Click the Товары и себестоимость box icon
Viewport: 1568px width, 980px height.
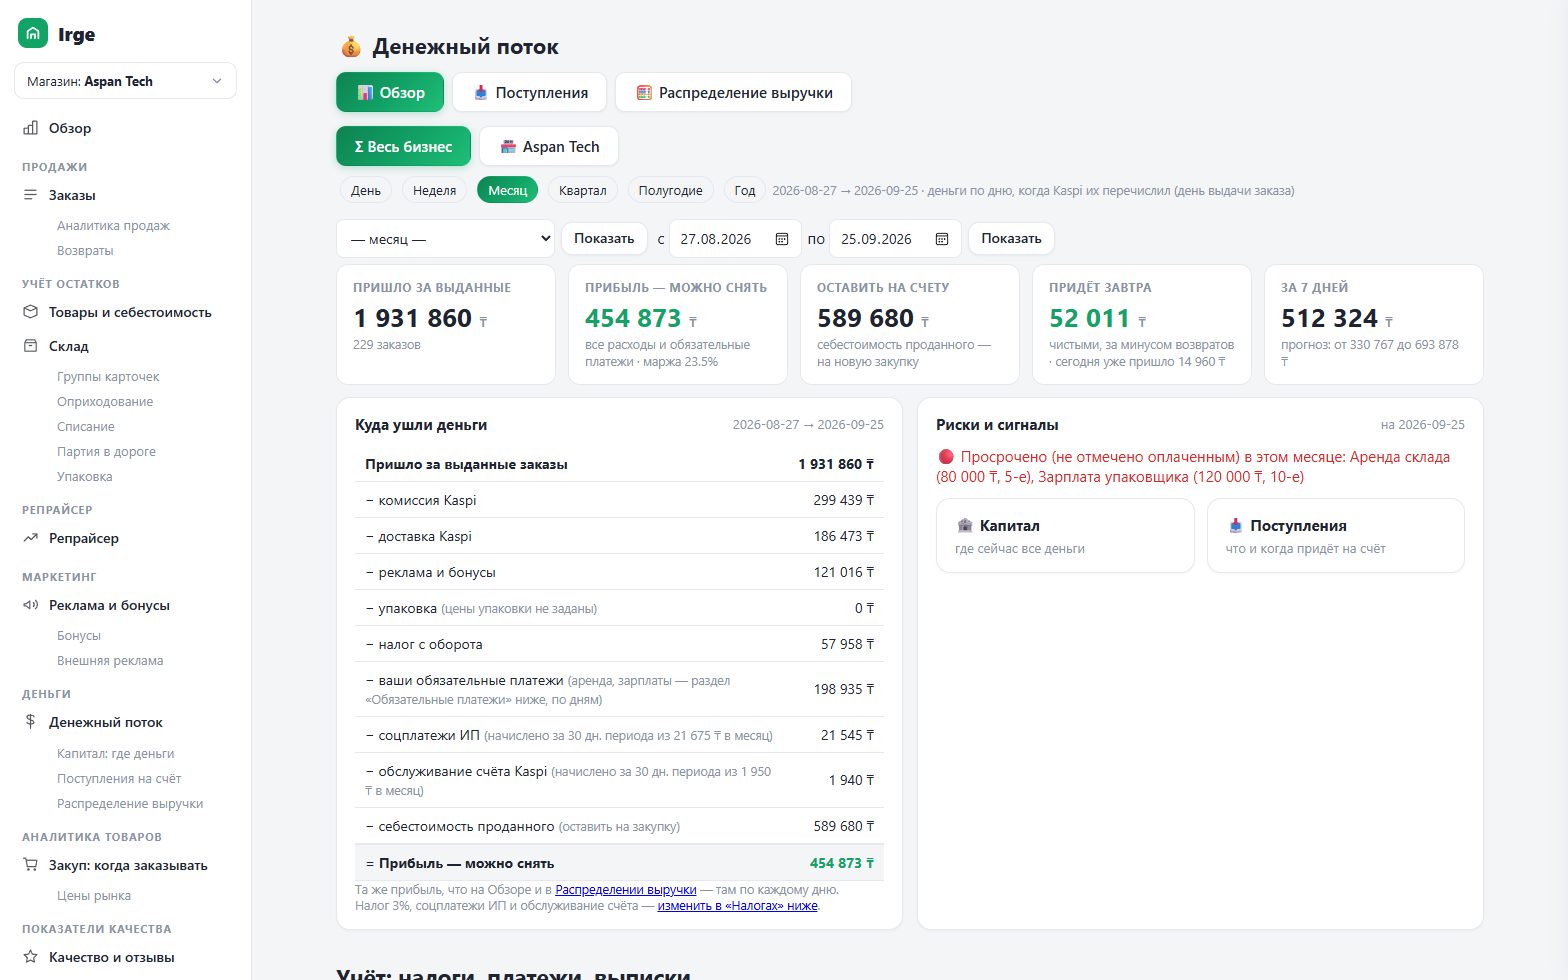31,312
